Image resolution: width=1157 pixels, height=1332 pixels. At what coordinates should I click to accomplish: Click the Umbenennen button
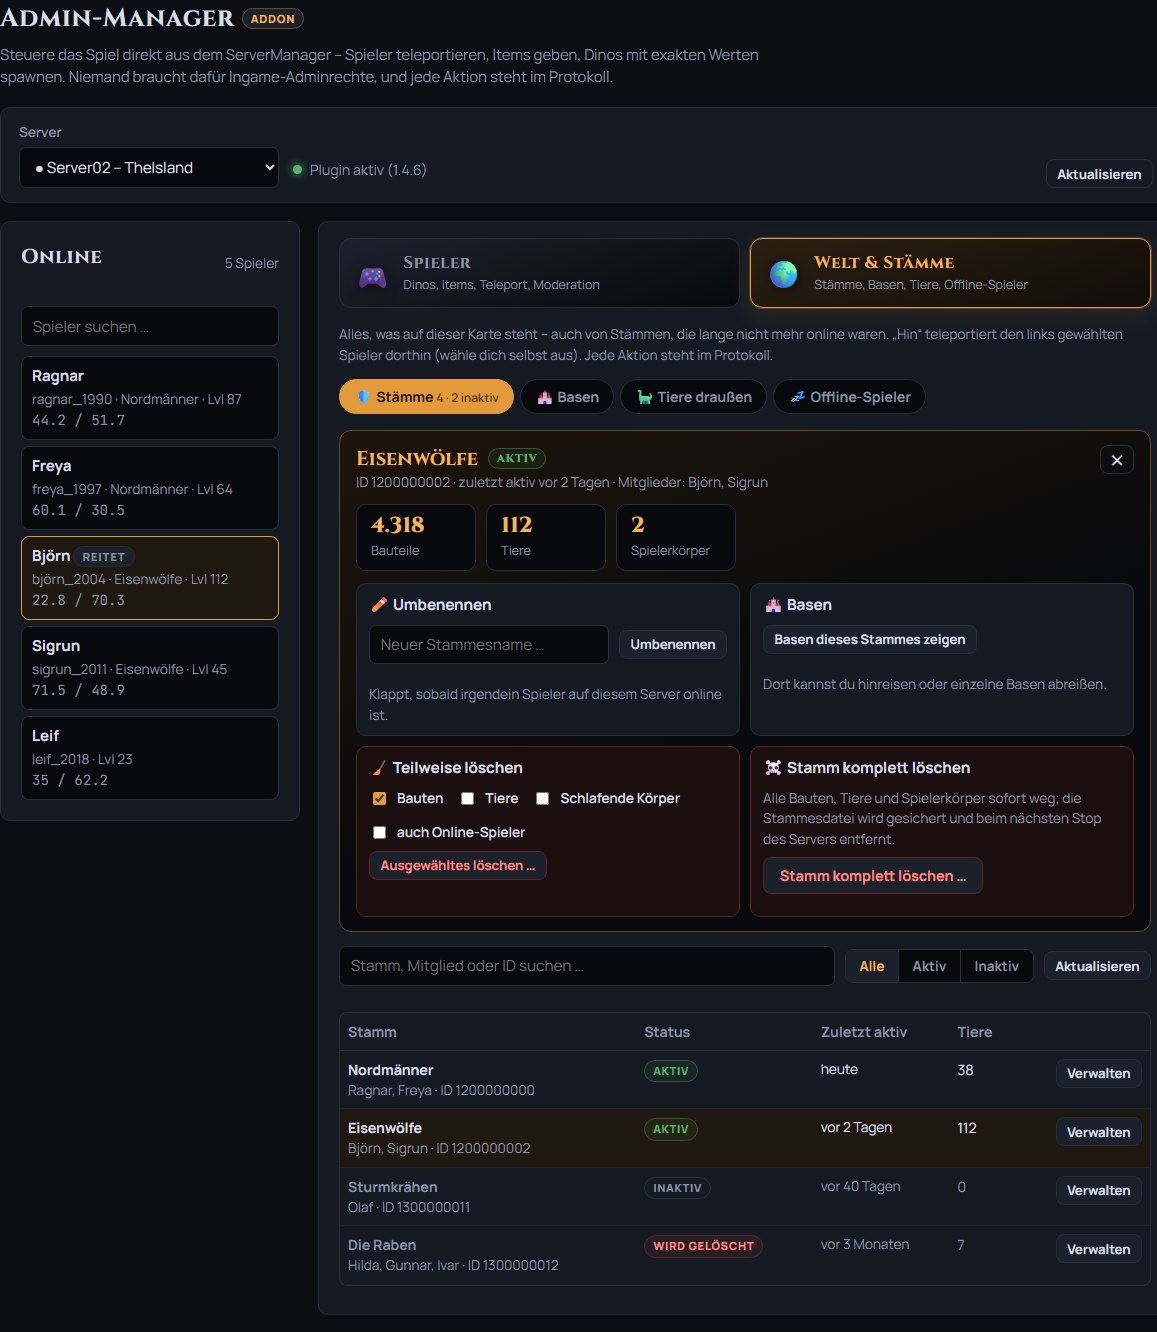click(673, 645)
